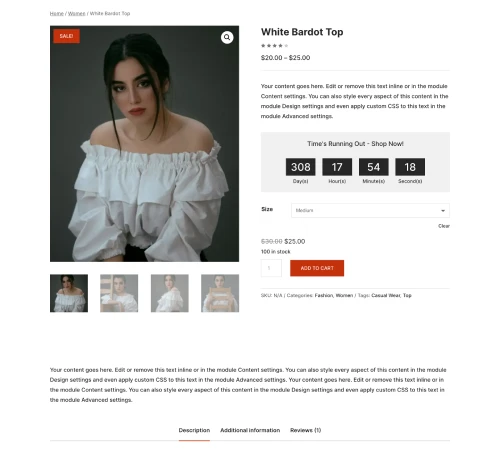Focus the quantity input field
The image size is (500, 450).
tap(271, 268)
